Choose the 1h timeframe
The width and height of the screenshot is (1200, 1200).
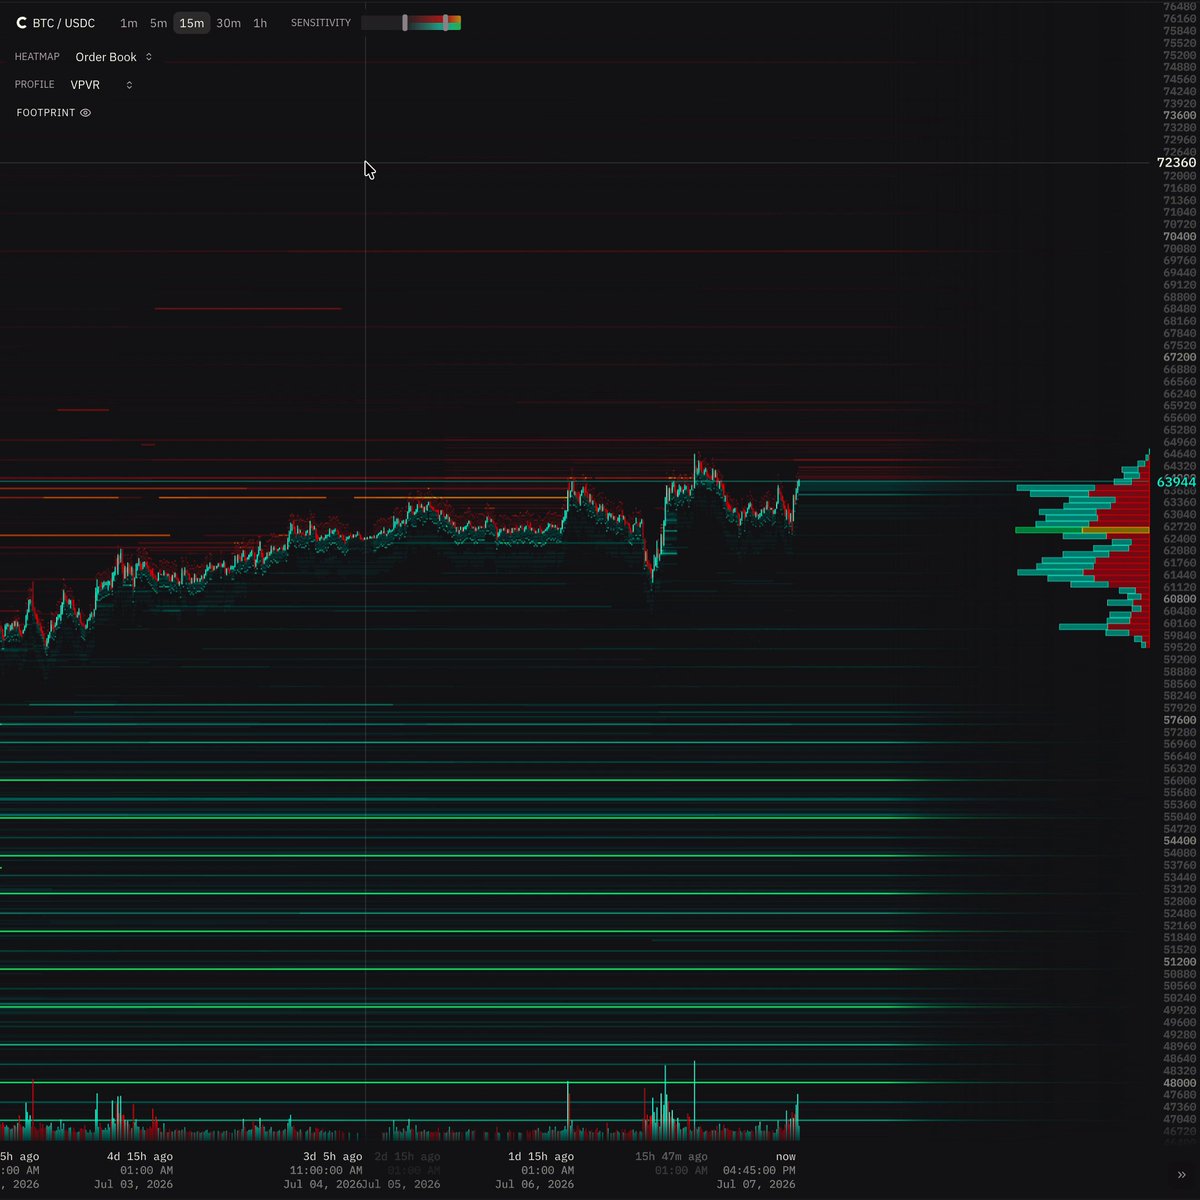(260, 23)
